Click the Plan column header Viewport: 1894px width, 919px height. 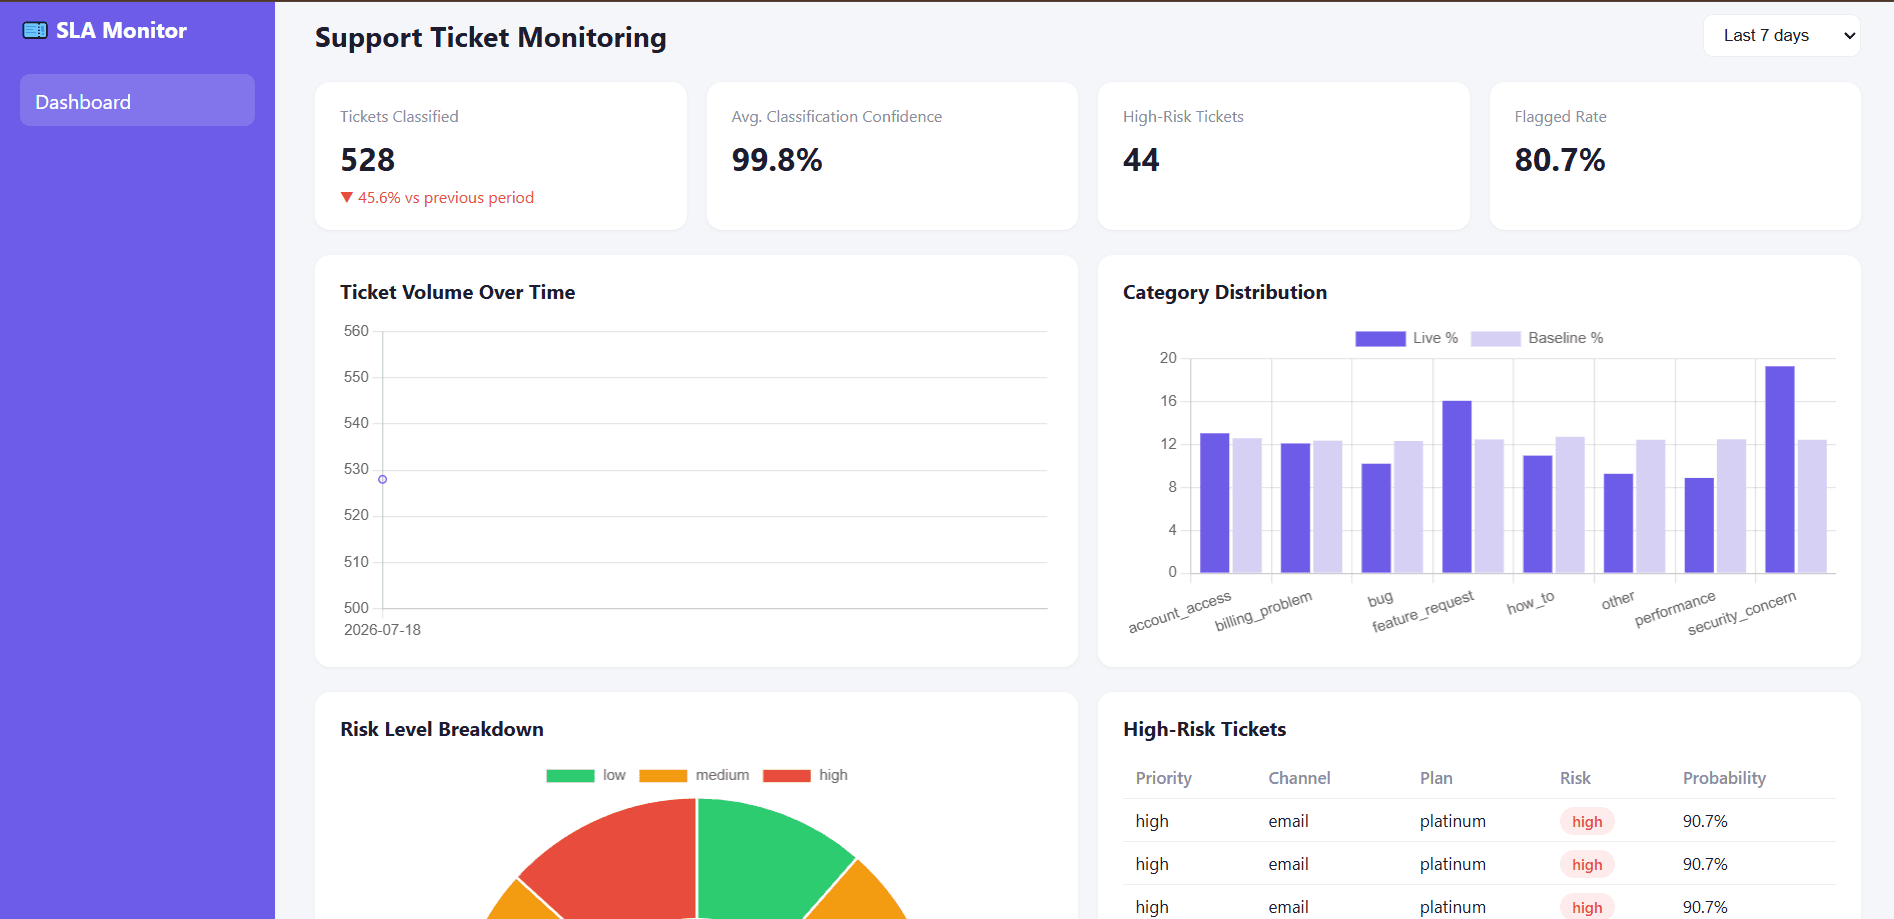pyautogui.click(x=1436, y=778)
